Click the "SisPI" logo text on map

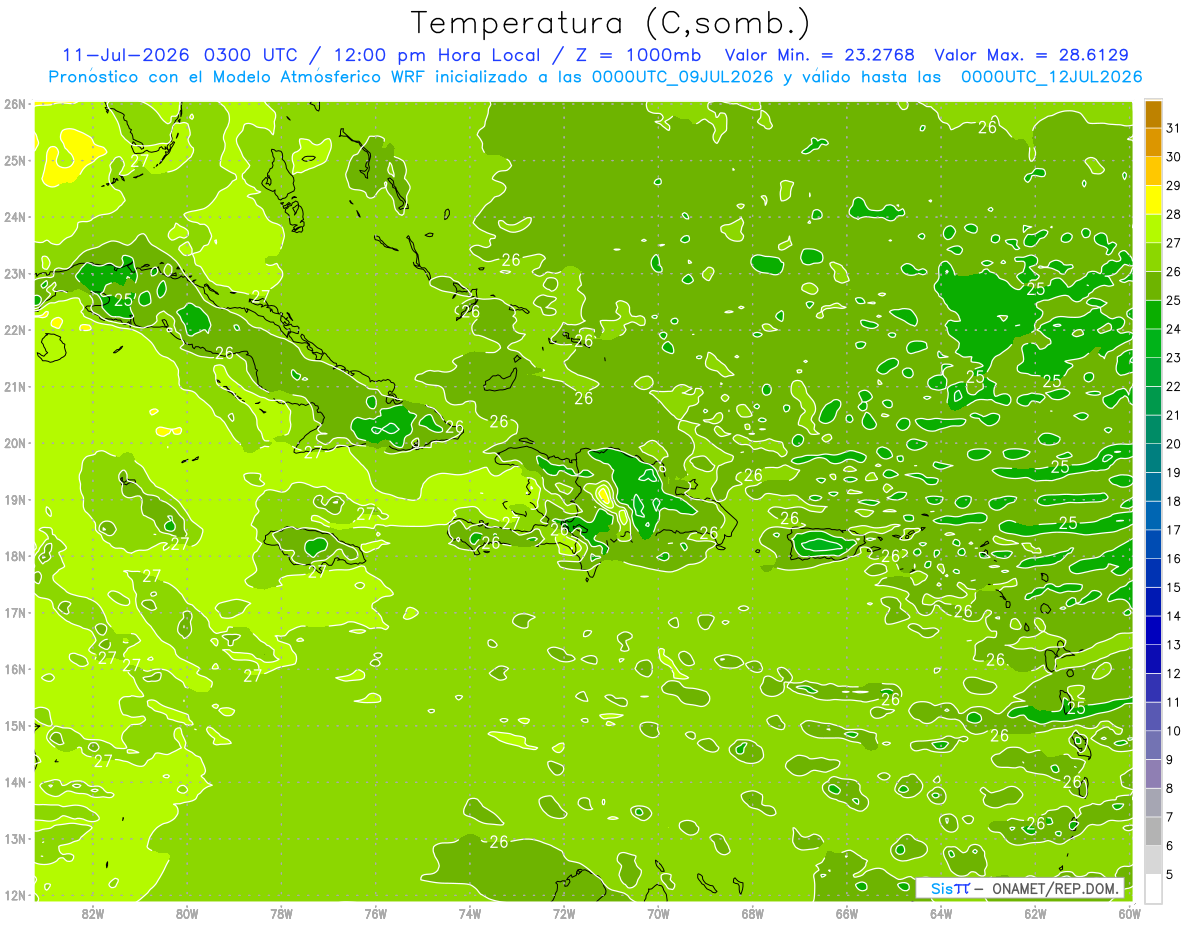pos(950,888)
